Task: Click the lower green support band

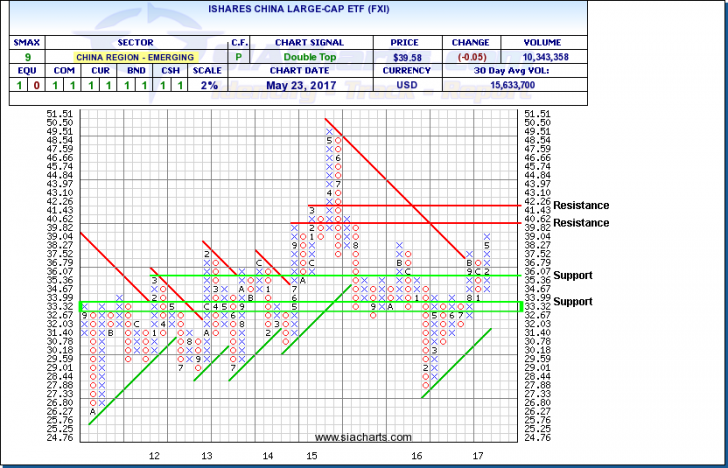Action: (300, 305)
